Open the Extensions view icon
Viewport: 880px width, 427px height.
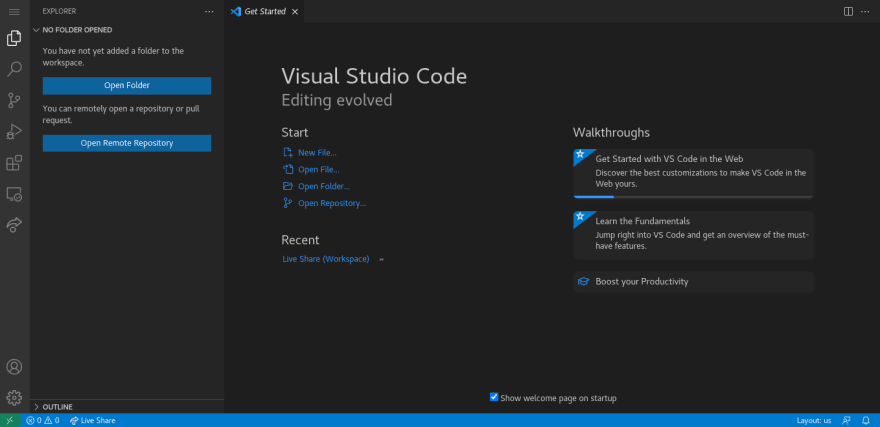coord(14,163)
